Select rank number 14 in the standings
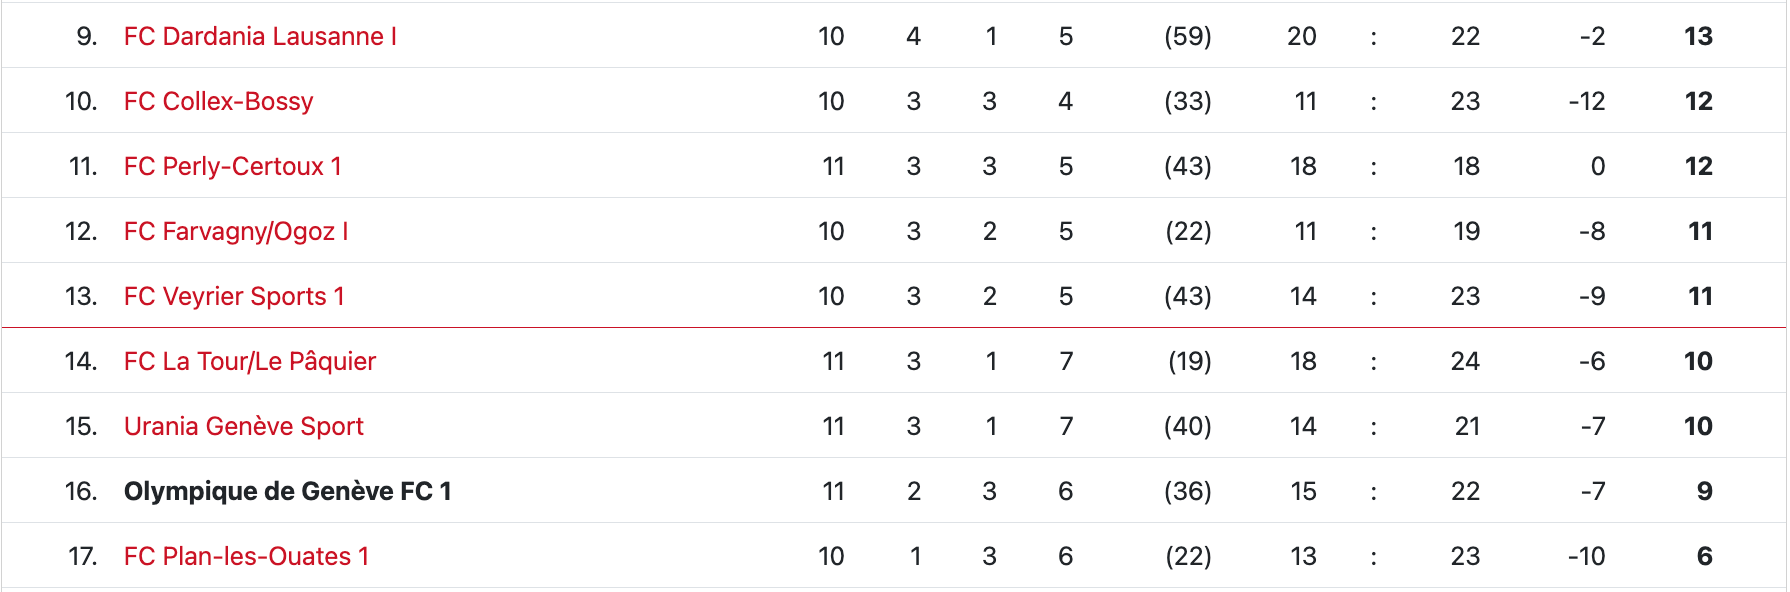1790x592 pixels. tap(80, 362)
